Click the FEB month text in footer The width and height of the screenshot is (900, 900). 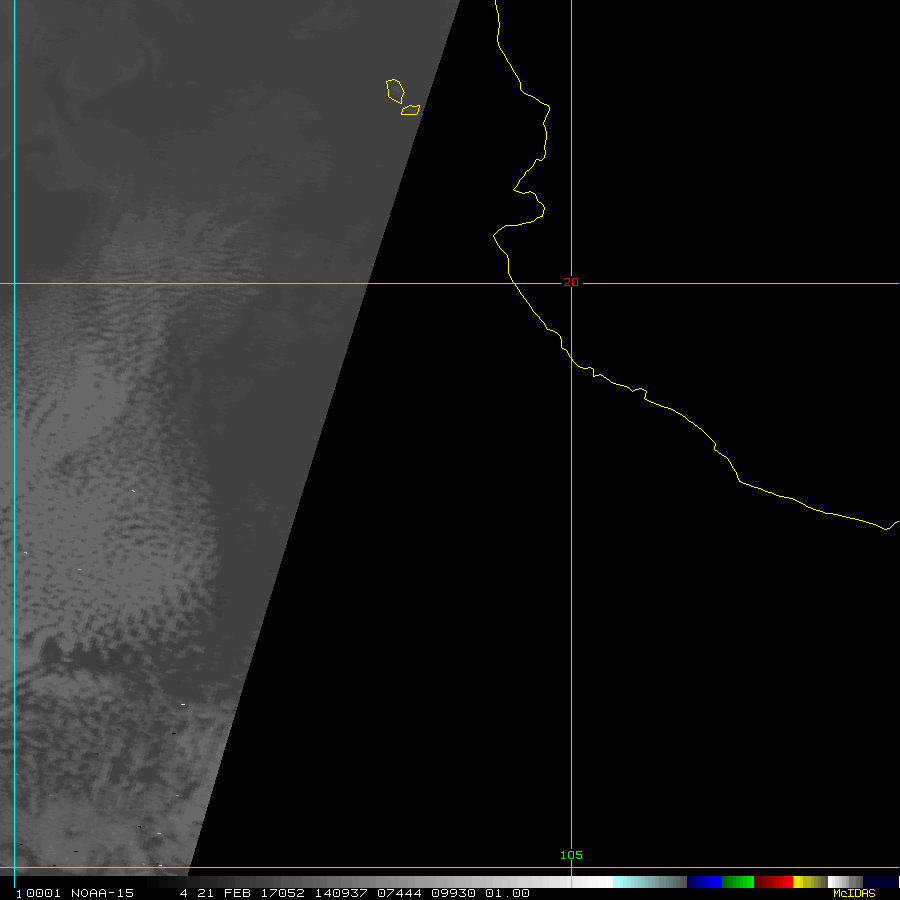tap(237, 893)
